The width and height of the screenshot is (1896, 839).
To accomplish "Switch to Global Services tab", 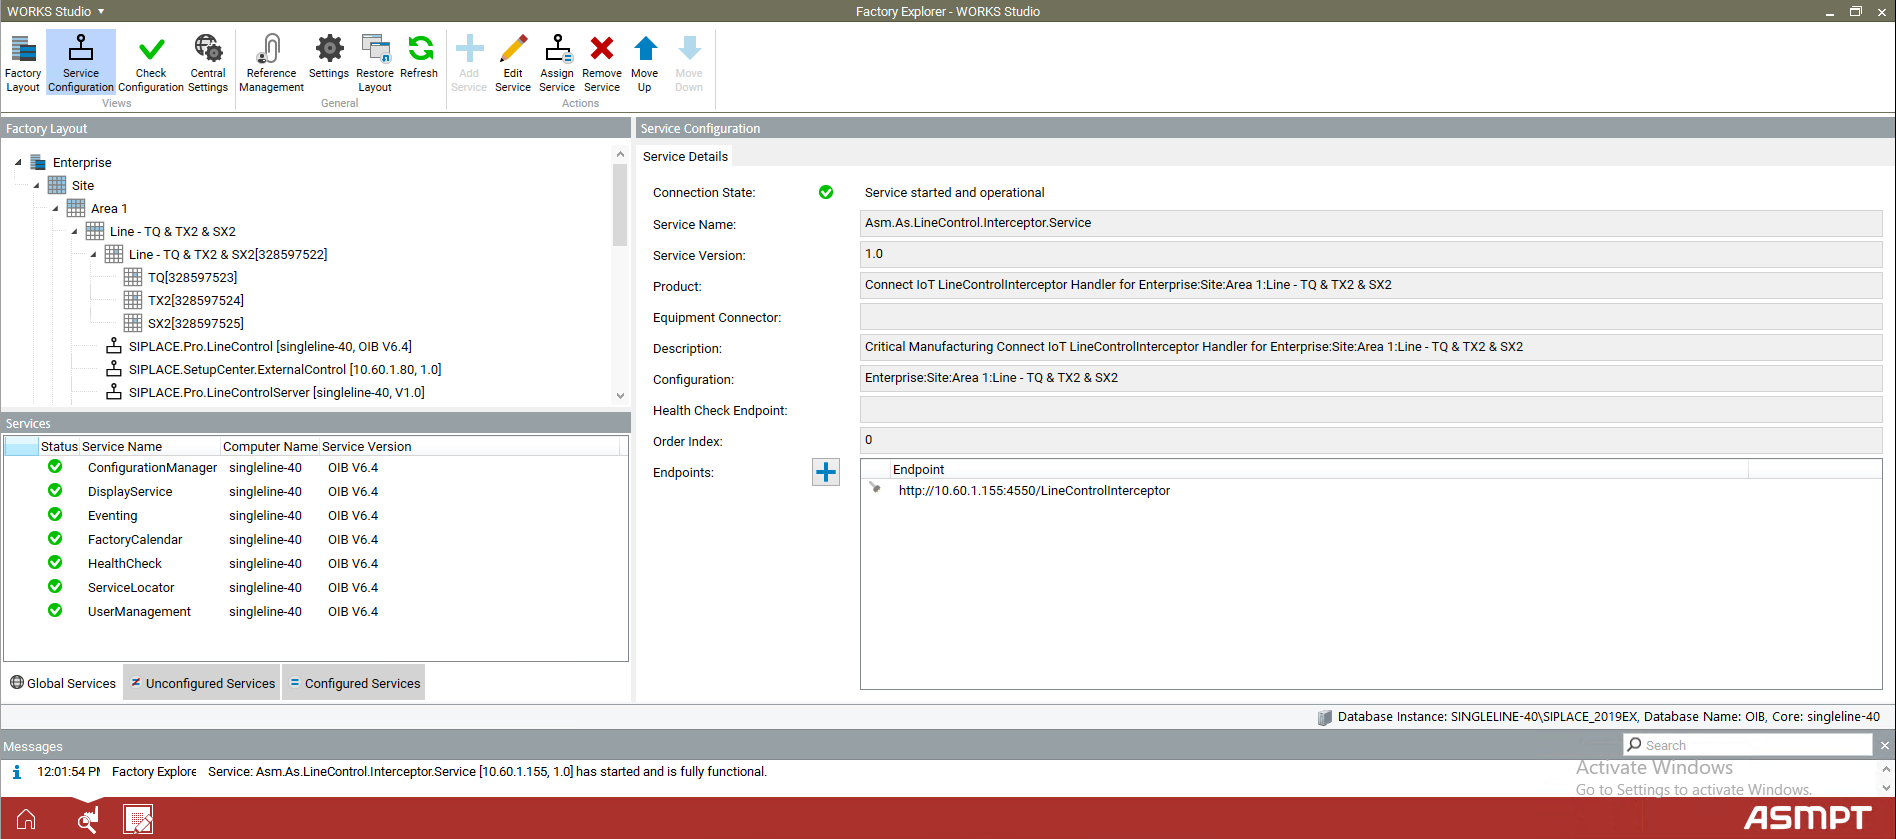I will click(63, 683).
